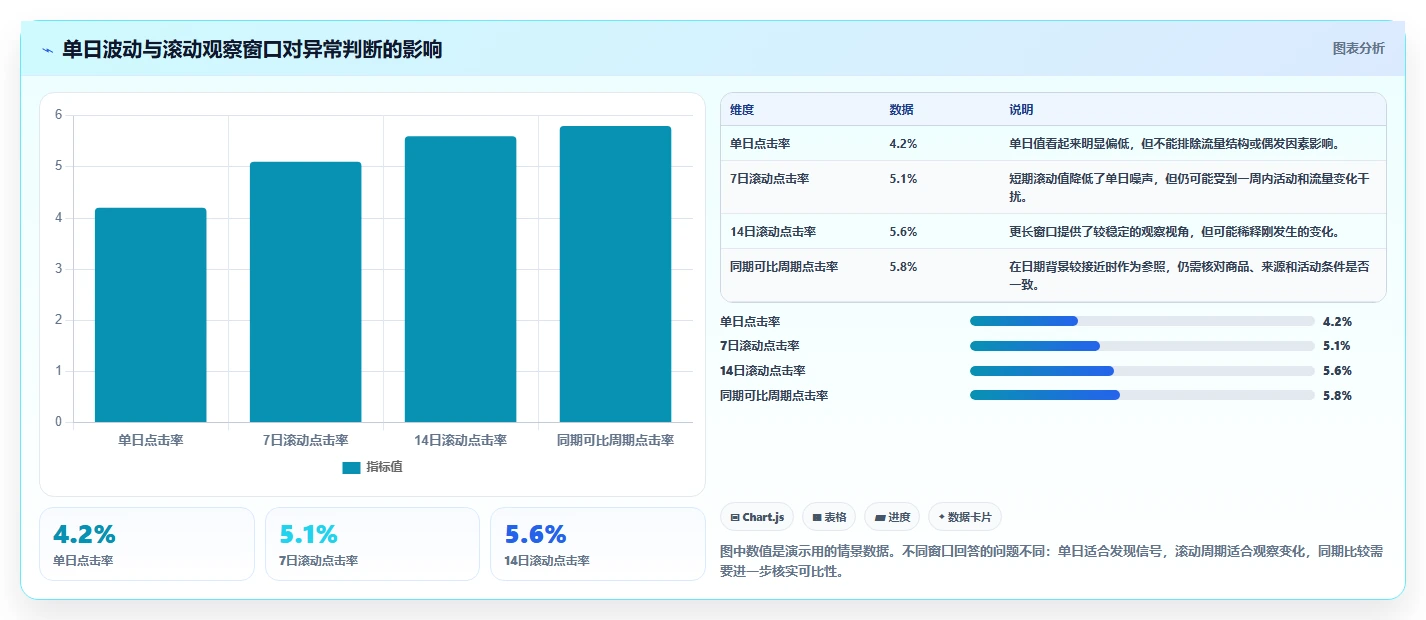The image size is (1426, 620).
Task: Select the 同期可比周期点击率 table row cell
Action: 784,266
